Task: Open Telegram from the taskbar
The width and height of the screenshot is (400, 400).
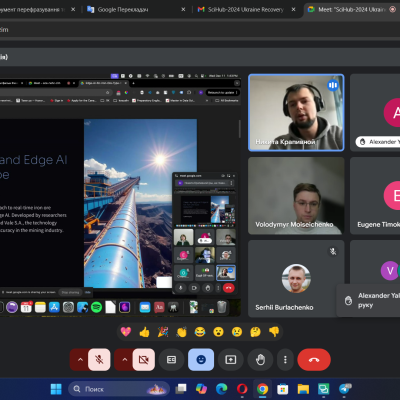Action: pos(345,389)
